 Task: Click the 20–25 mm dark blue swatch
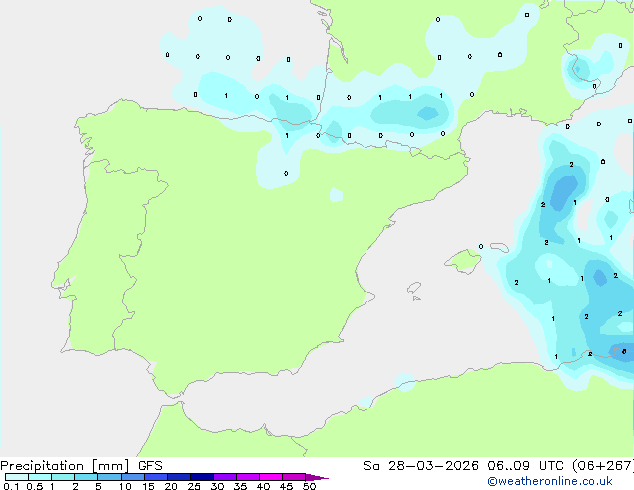point(179,477)
